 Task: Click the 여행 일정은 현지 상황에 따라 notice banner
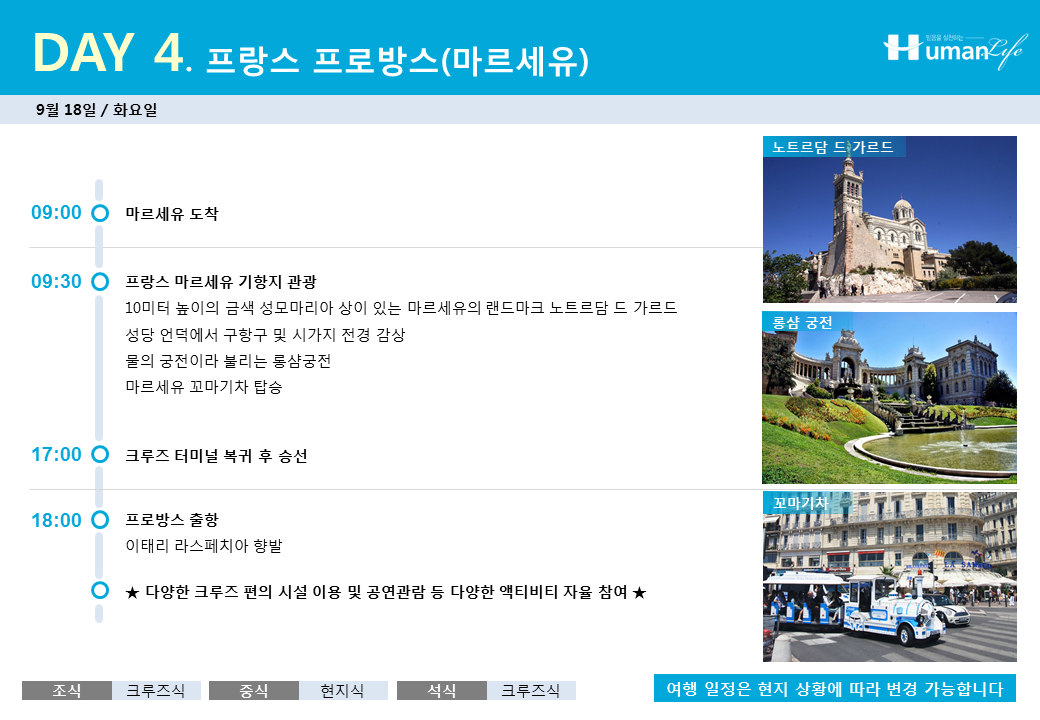(x=835, y=688)
